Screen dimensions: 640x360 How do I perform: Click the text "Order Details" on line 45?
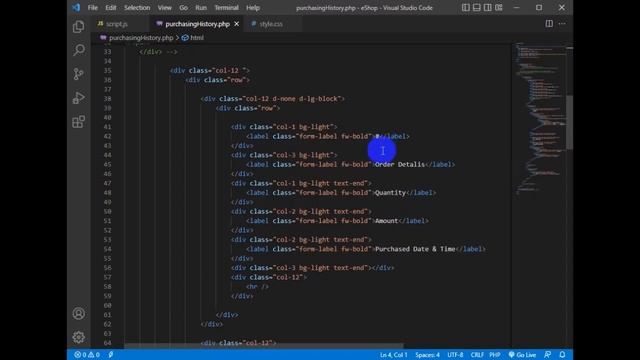click(400, 164)
